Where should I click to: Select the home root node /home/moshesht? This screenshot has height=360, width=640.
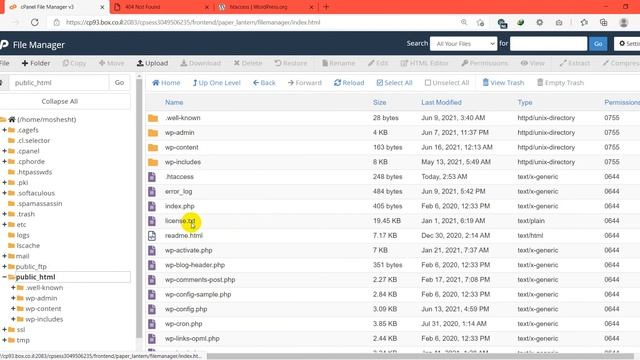[47, 120]
